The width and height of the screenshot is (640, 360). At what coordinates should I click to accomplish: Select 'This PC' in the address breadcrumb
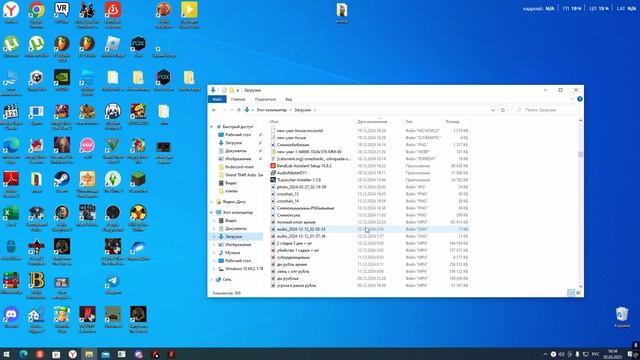(271, 110)
